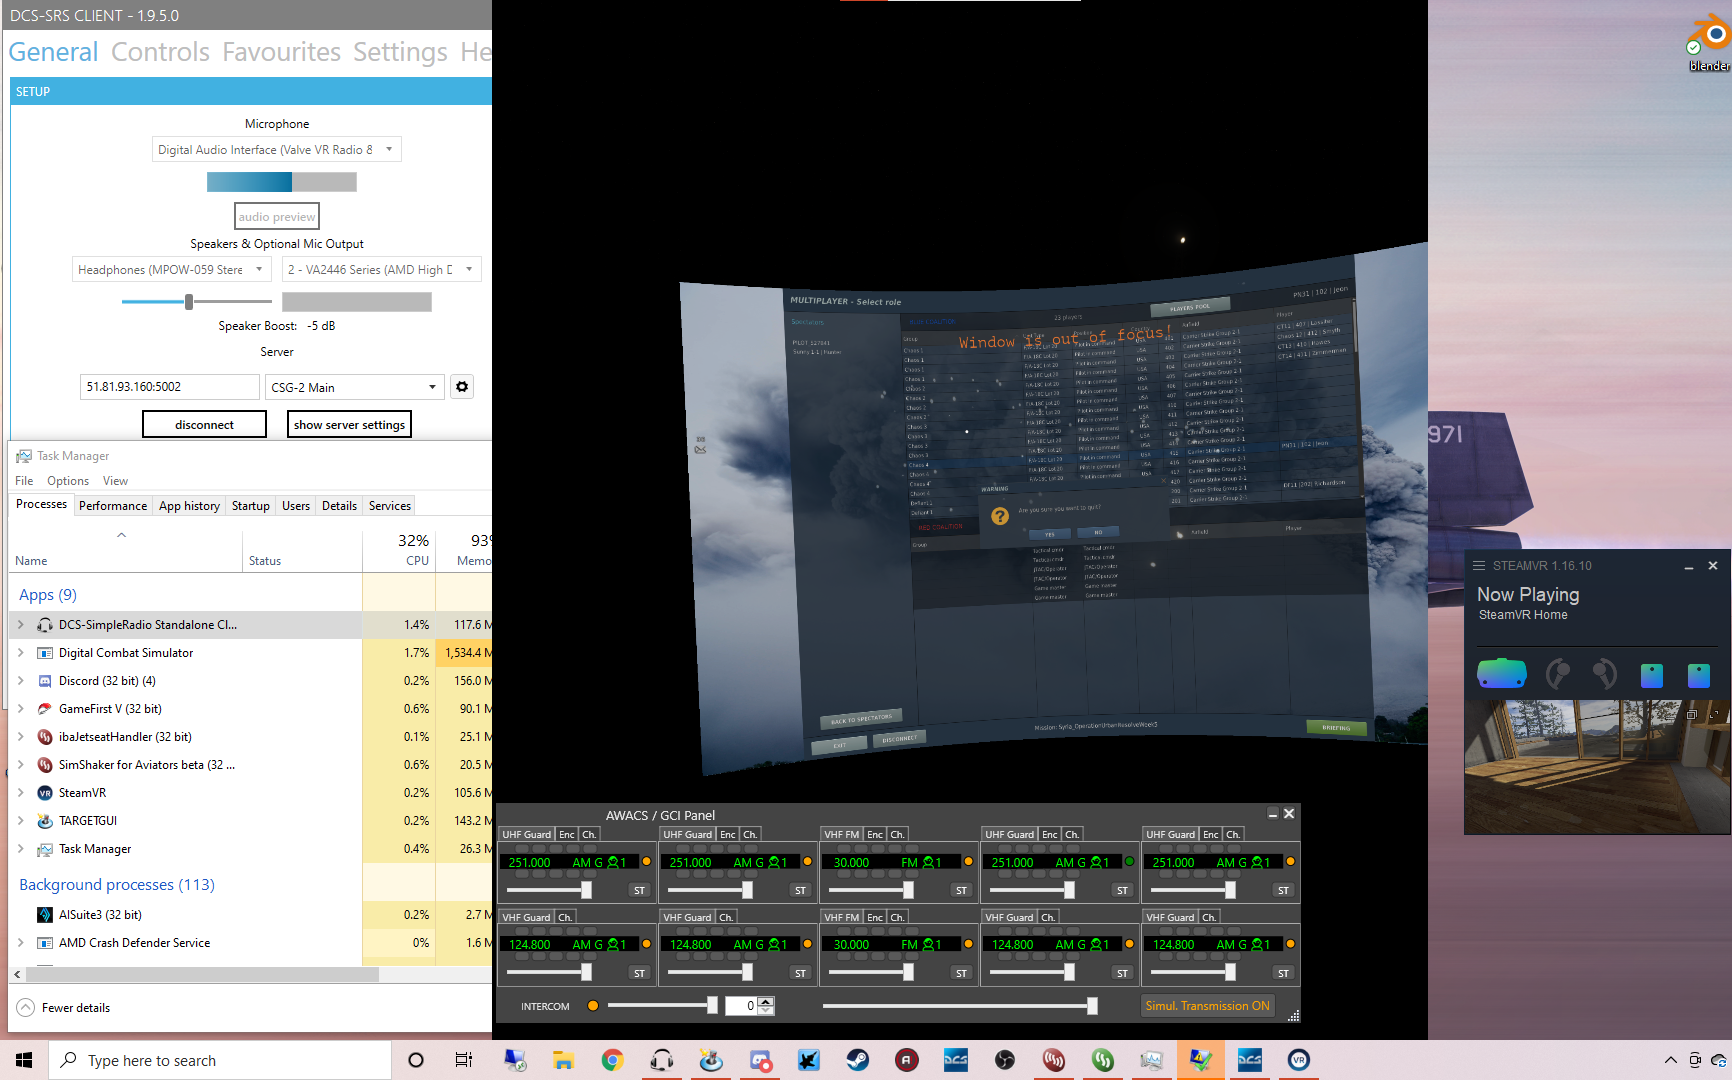Image resolution: width=1732 pixels, height=1080 pixels.
Task: Select the first UHF Guard 251.000 radio indicator
Action: [646, 862]
